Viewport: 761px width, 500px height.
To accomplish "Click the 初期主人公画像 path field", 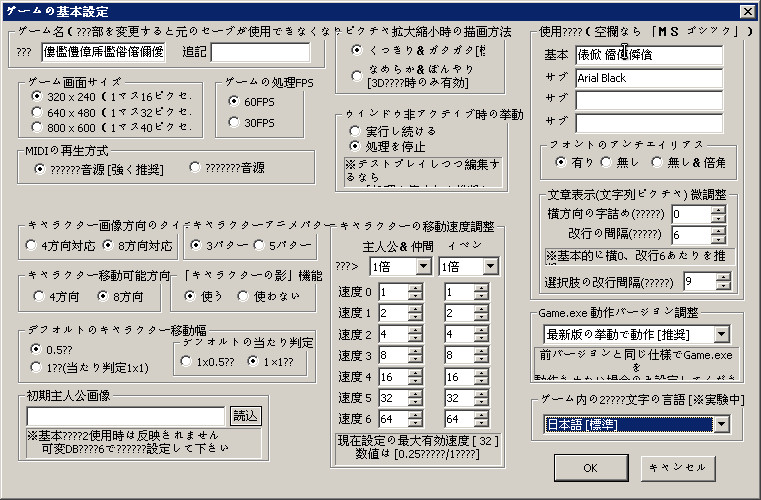I will 126,416.
